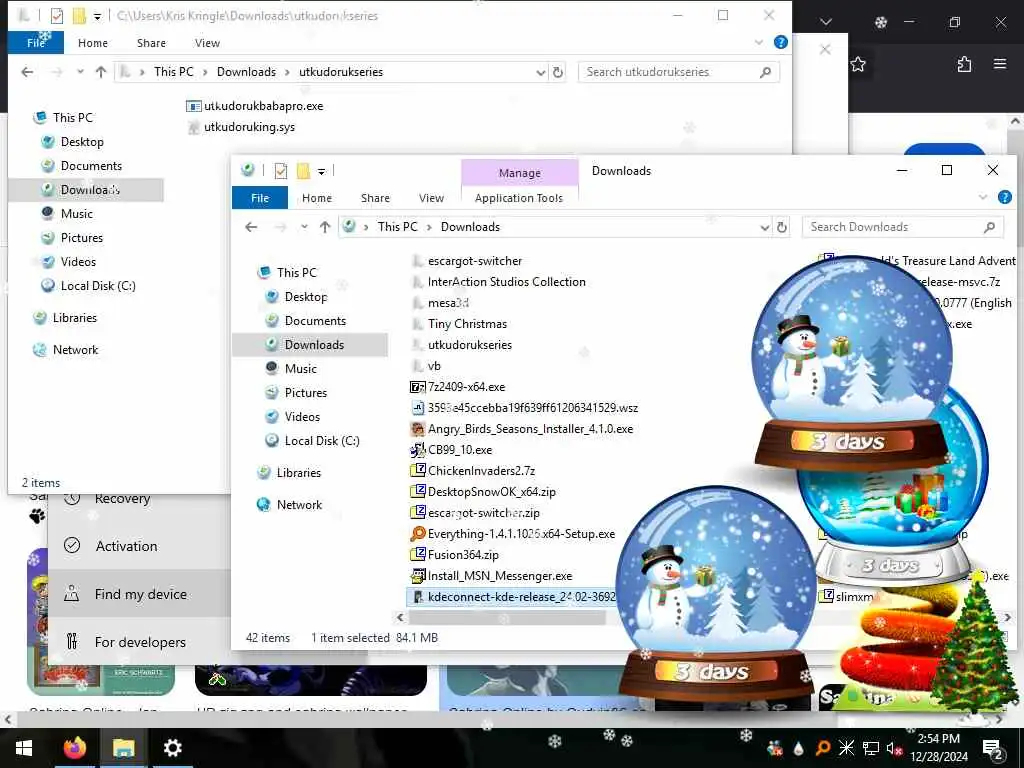Open the utkudorukseries address bar dropdown

(x=541, y=72)
